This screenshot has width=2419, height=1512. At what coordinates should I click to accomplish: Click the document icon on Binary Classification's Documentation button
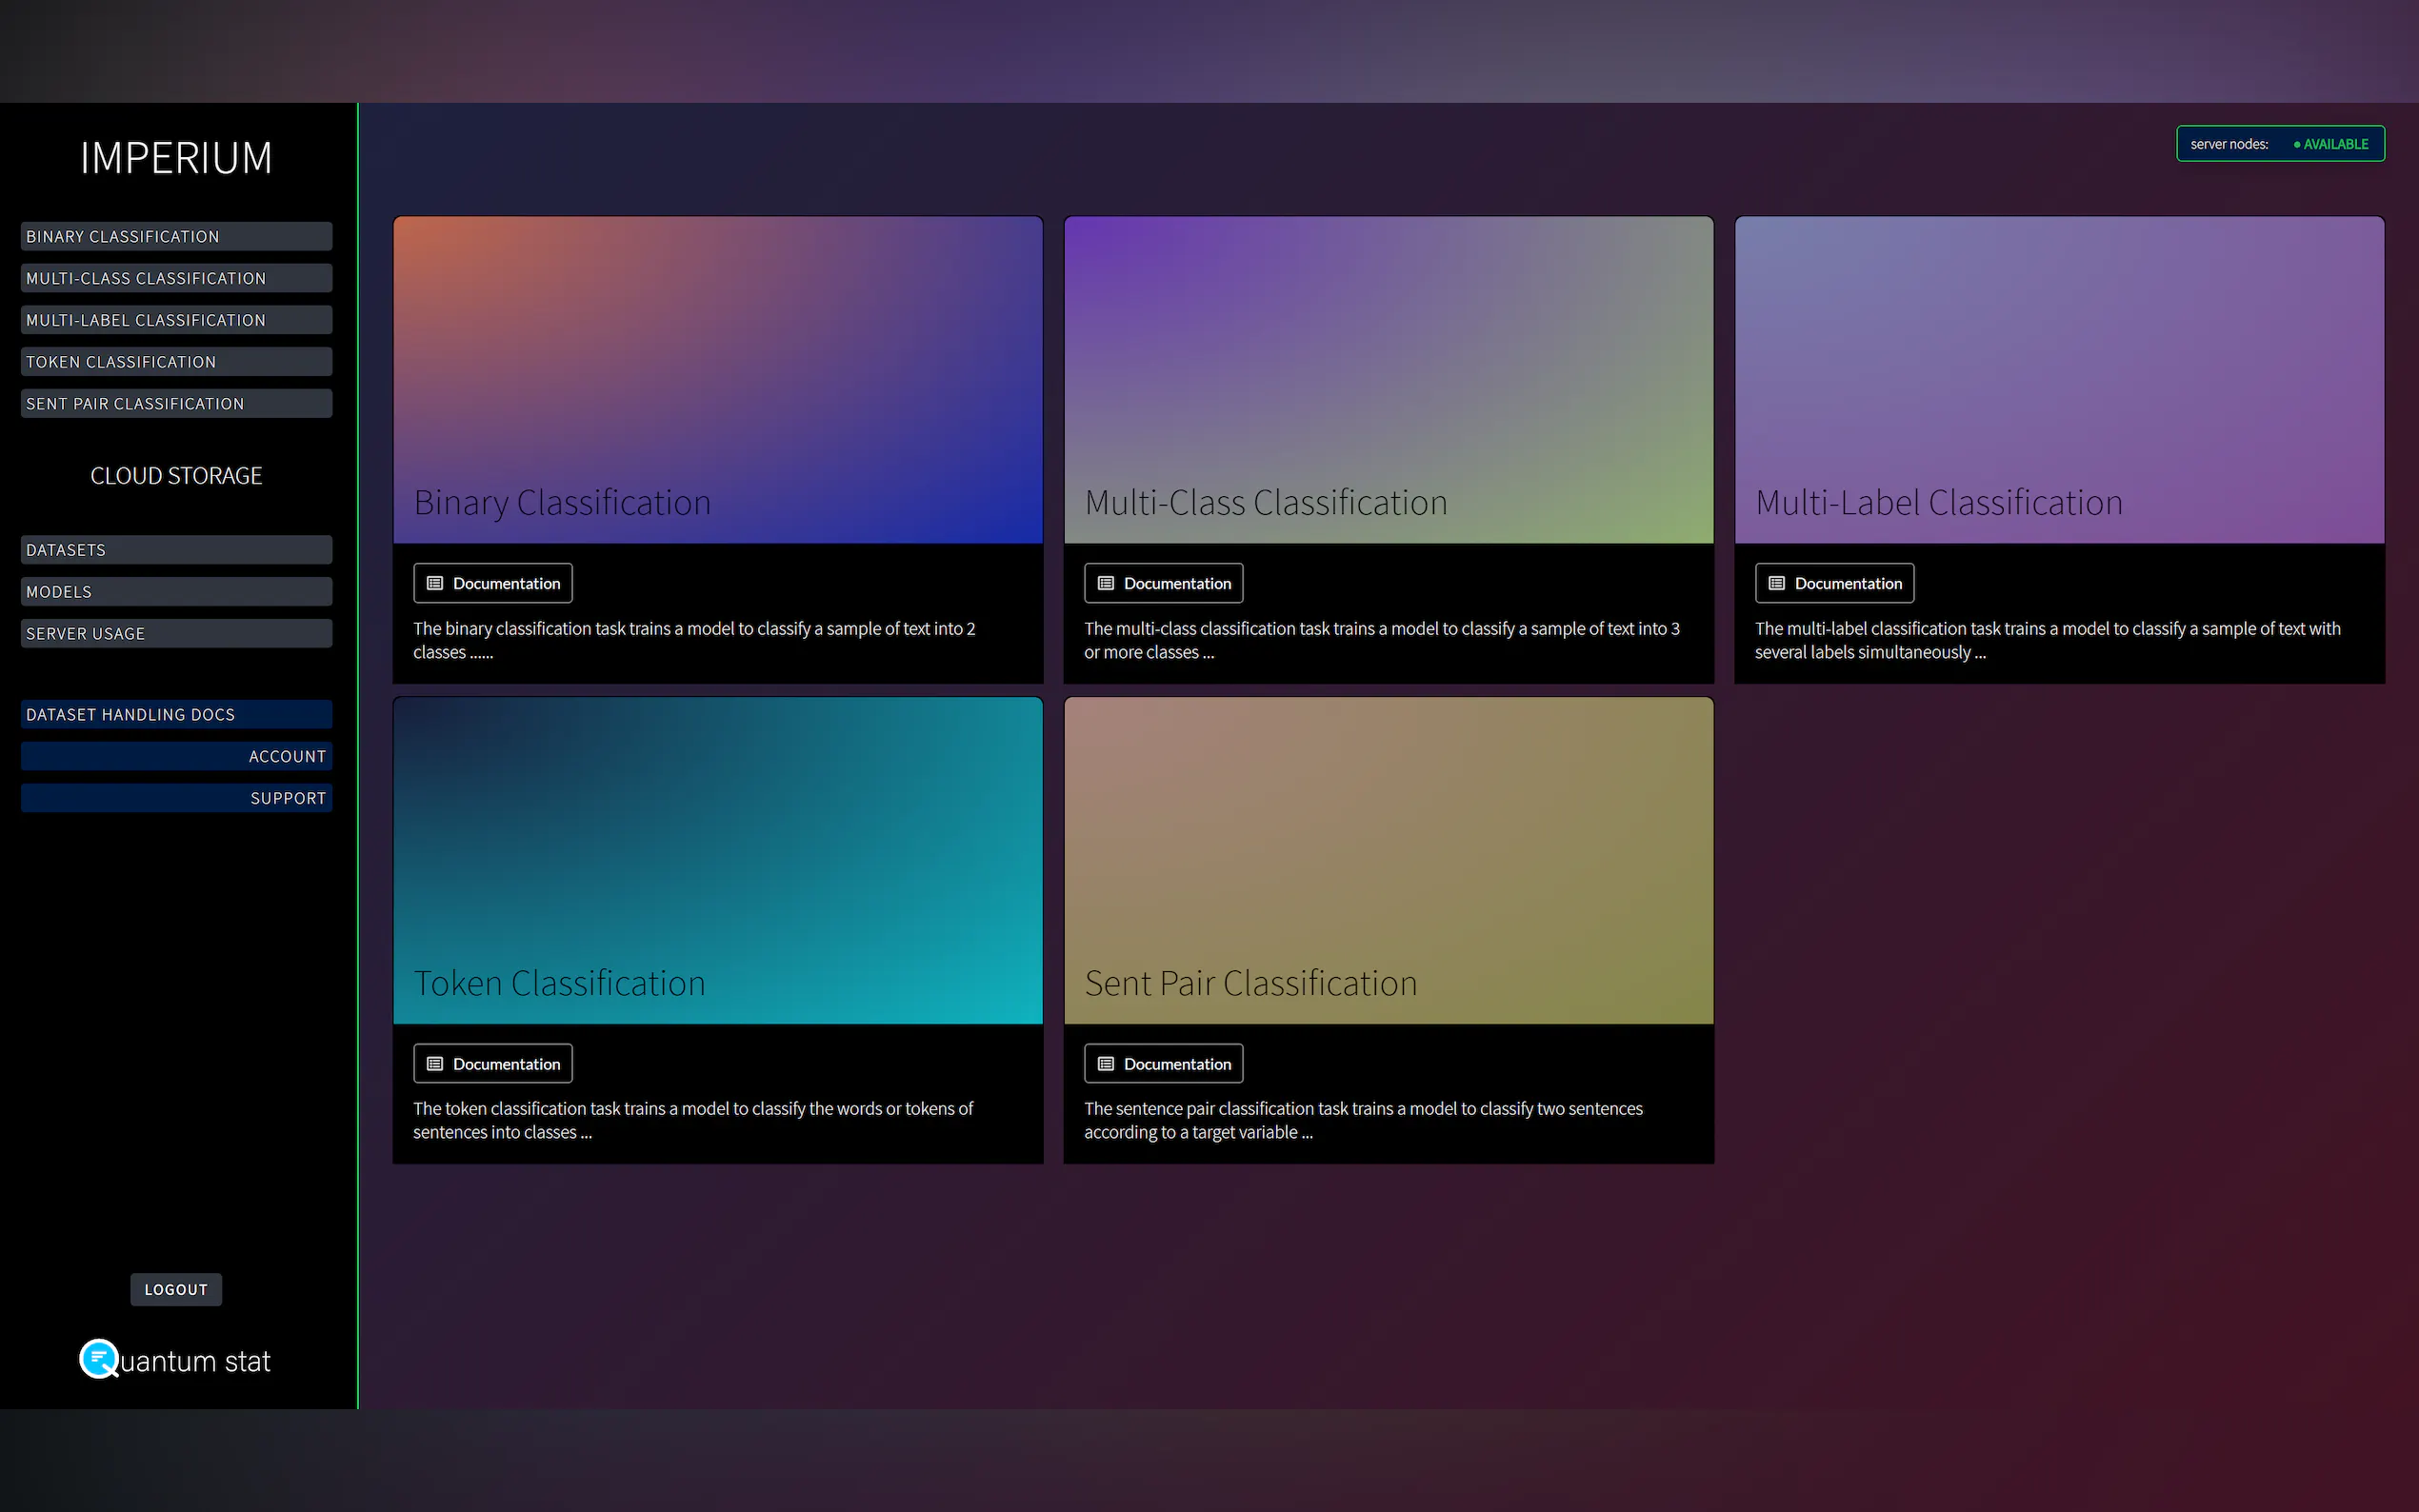pyautogui.click(x=435, y=583)
